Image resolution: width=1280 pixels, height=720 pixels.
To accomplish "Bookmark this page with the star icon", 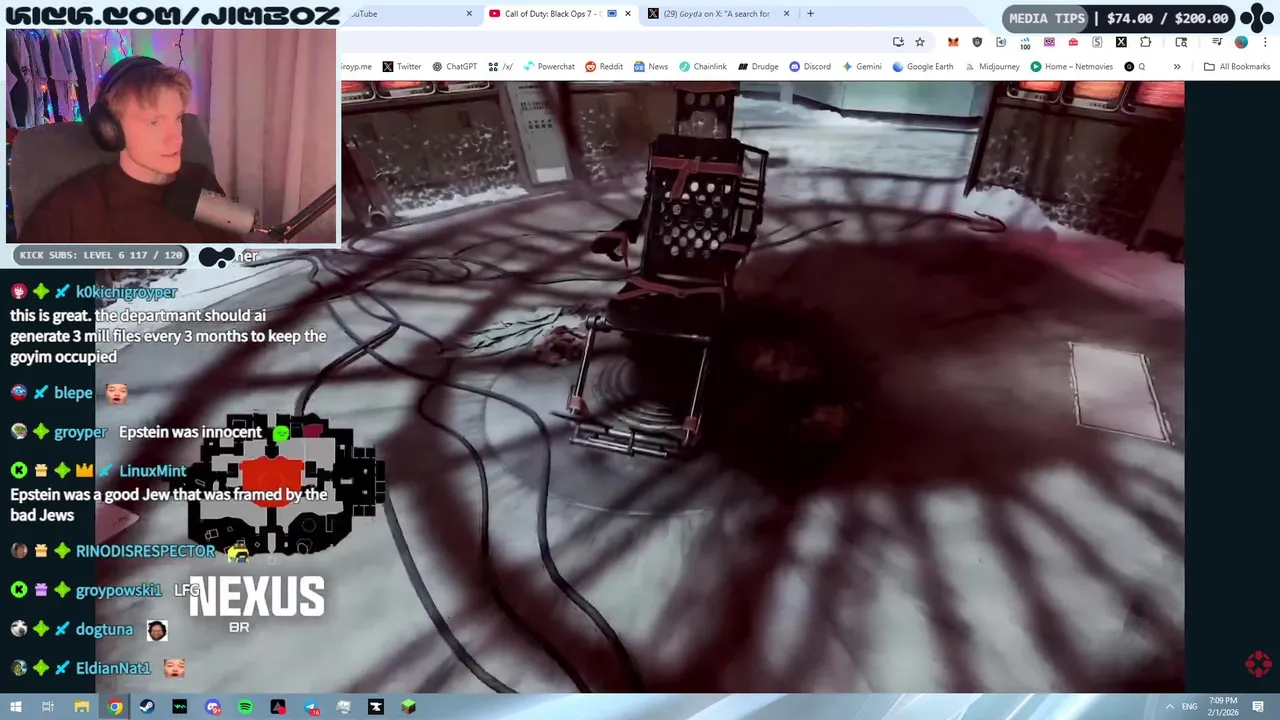I will 920,42.
